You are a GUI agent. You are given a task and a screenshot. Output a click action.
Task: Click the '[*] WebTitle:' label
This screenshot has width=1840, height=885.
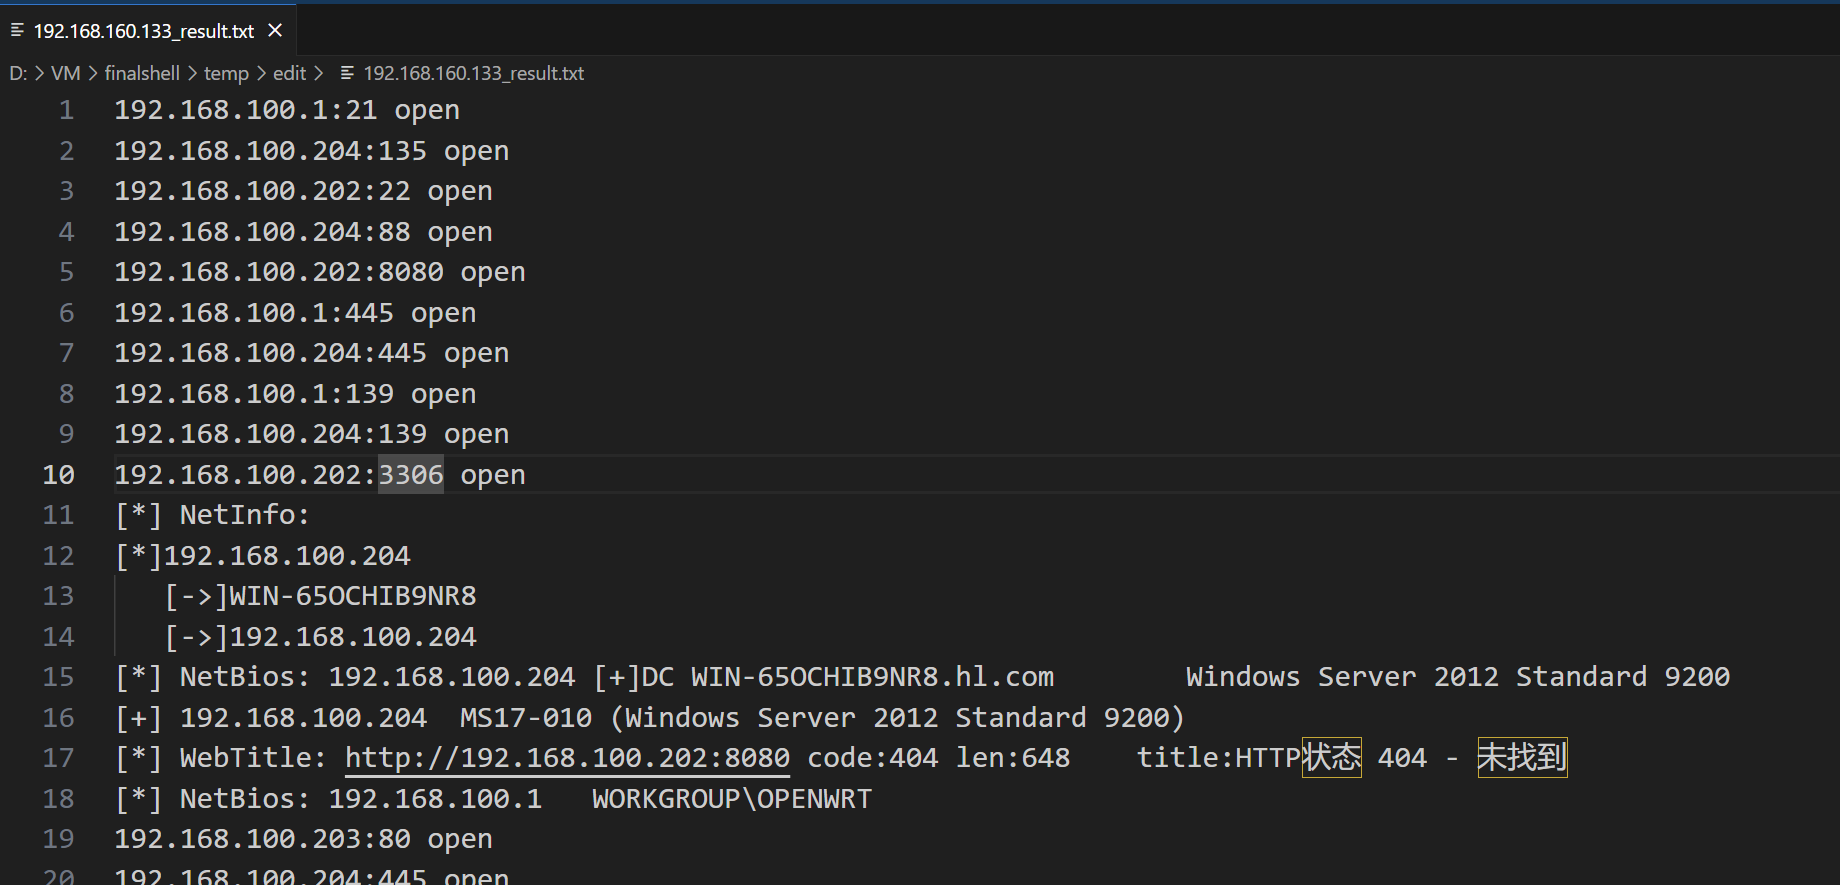[x=221, y=758]
